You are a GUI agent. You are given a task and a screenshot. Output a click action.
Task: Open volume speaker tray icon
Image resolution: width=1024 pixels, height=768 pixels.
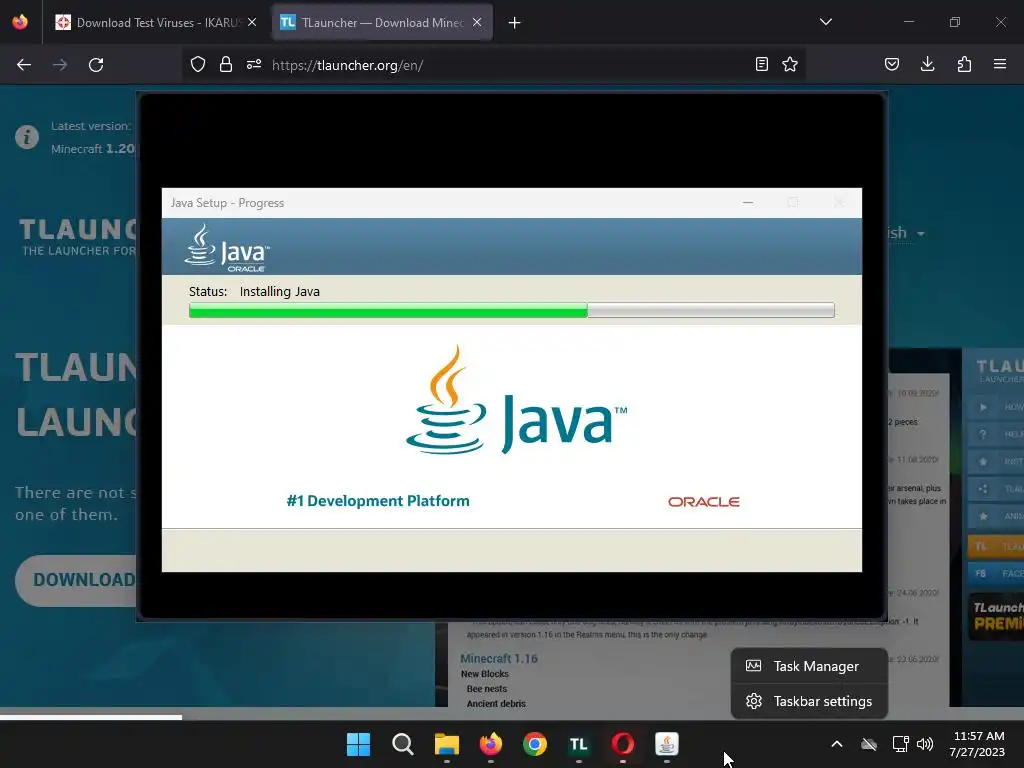[925, 744]
